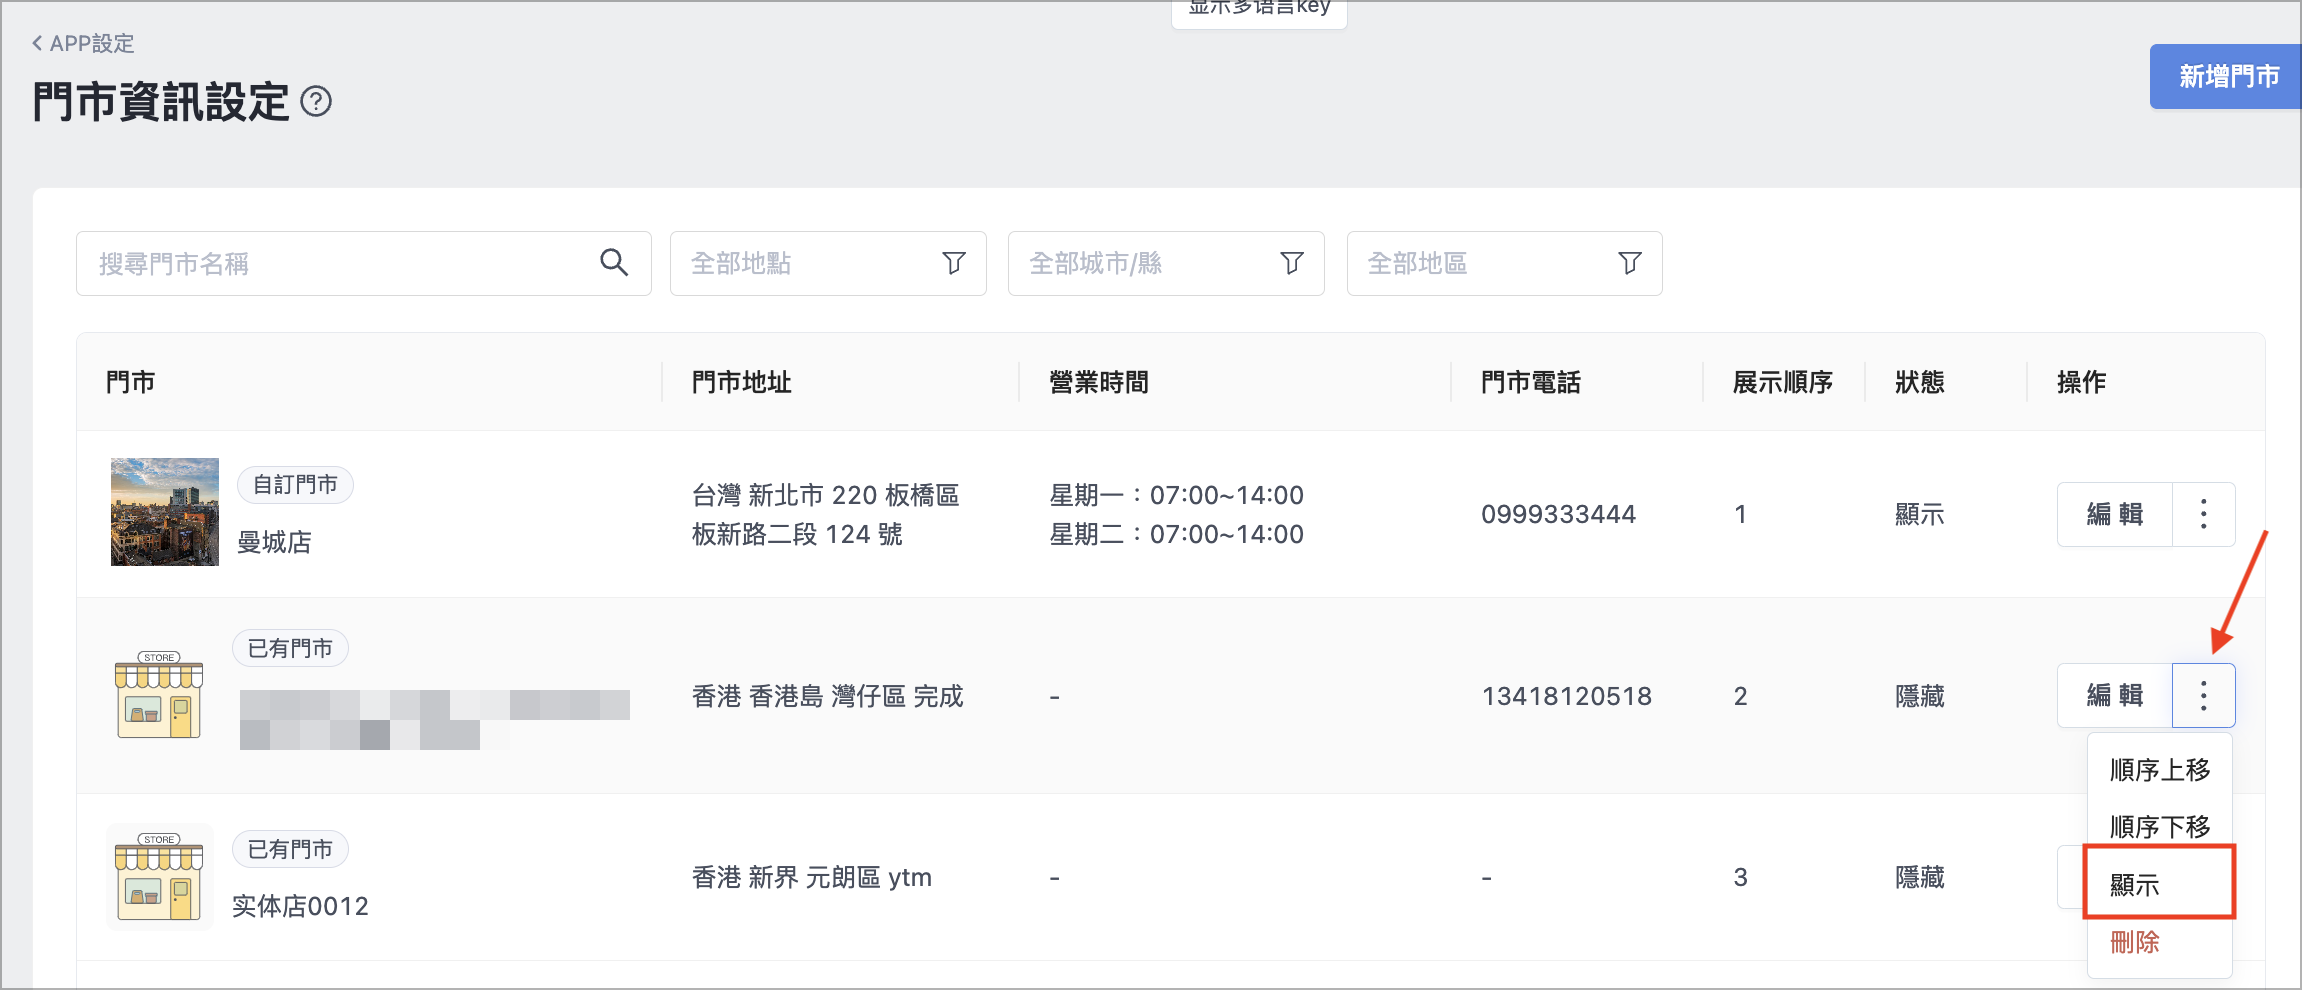Click the 展示順序 column header
Screen dimensions: 2302x990
1782,382
